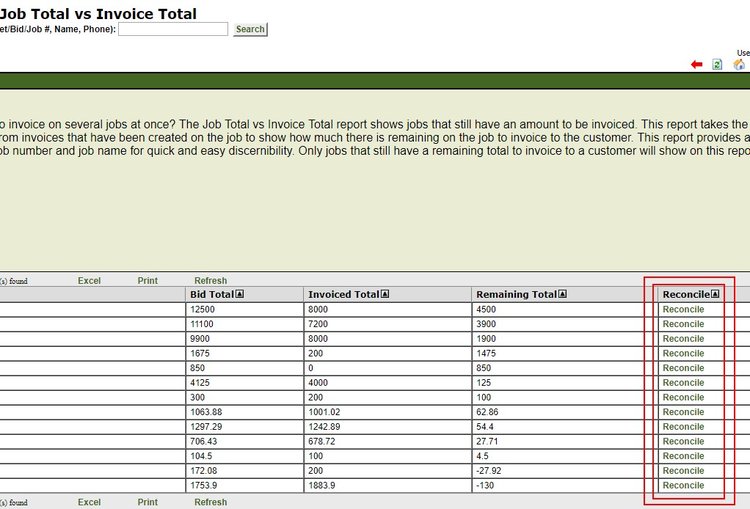The height and width of the screenshot is (509, 750).
Task: Go to home via house icon
Action: click(x=739, y=65)
